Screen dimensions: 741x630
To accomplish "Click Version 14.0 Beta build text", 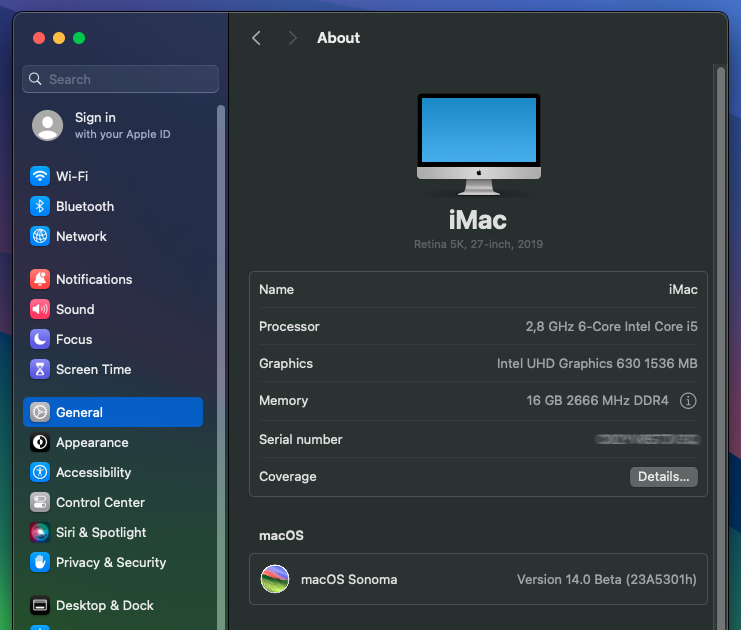I will pyautogui.click(x=606, y=579).
